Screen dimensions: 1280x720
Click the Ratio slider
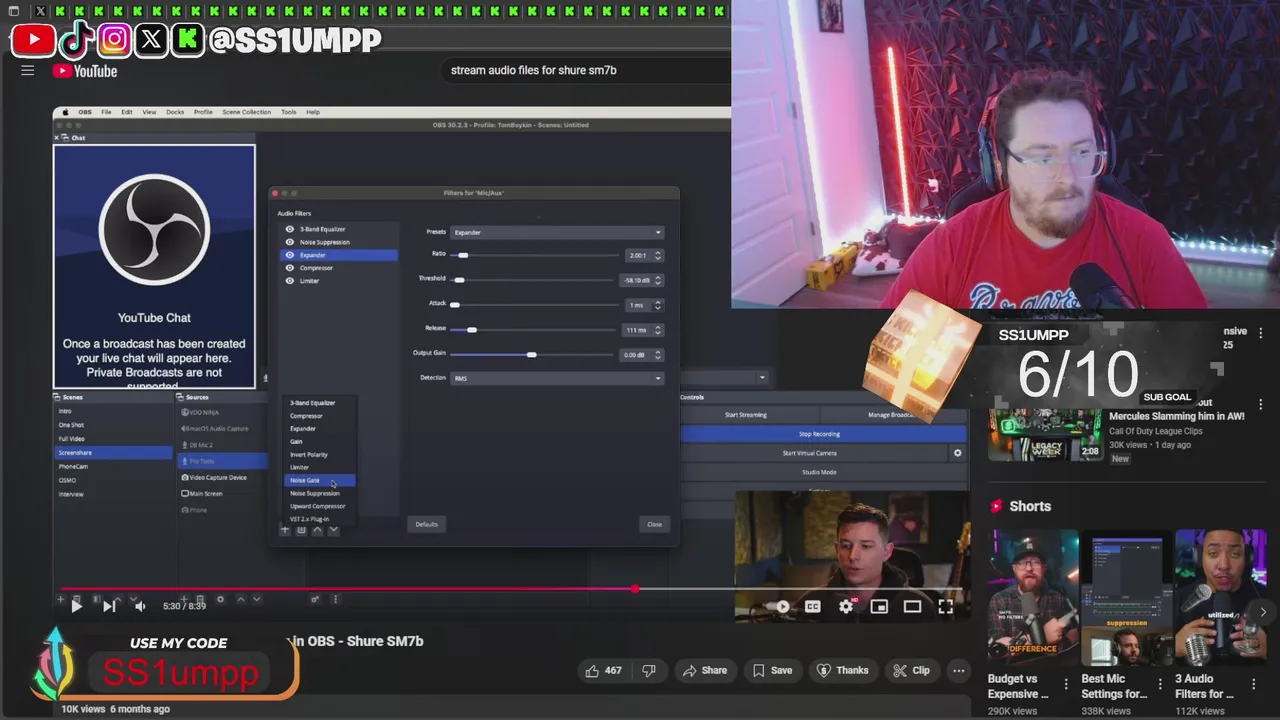click(x=533, y=255)
